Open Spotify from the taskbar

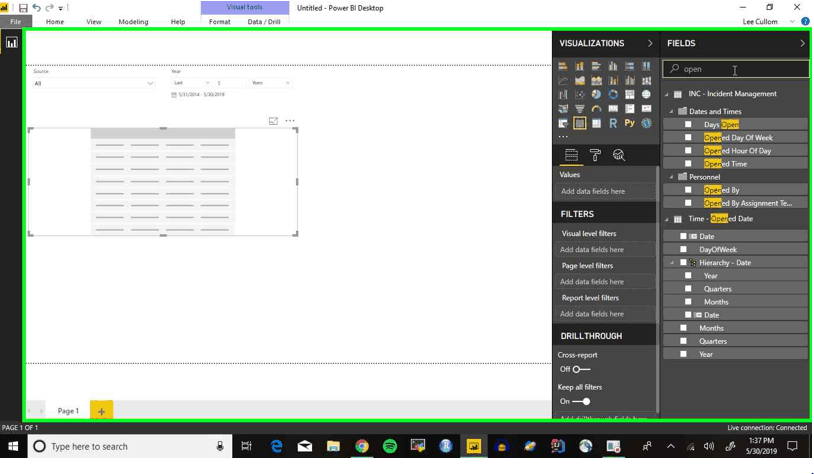pyautogui.click(x=389, y=446)
